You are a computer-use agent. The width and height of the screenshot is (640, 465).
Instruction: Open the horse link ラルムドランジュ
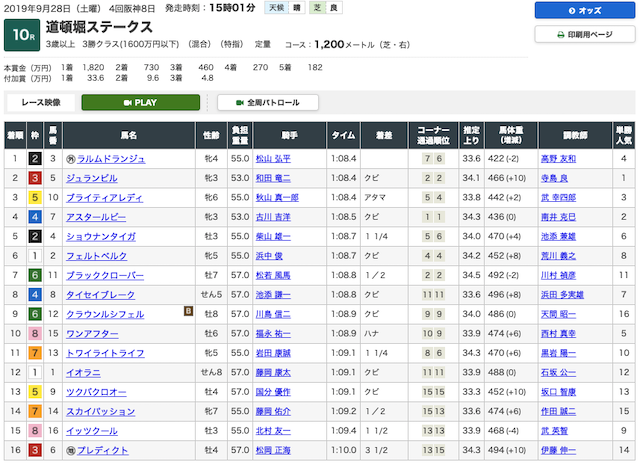pos(111,159)
